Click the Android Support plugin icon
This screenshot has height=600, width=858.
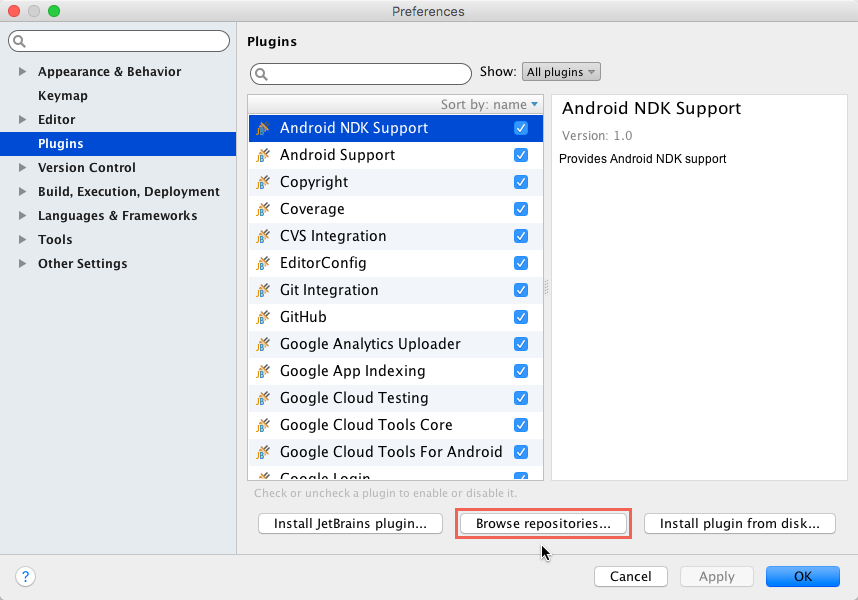click(263, 155)
